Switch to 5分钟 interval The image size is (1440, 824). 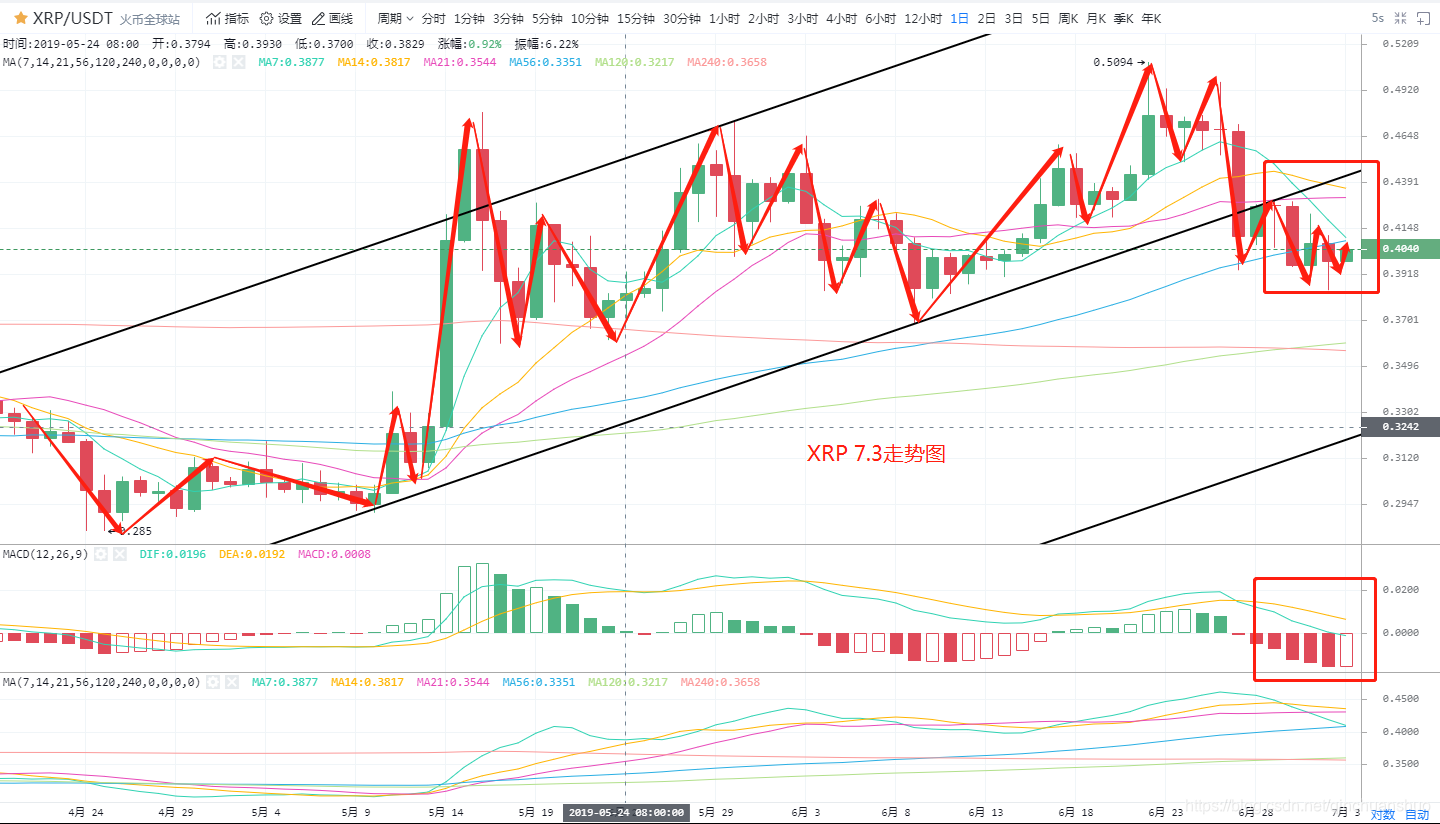tap(547, 18)
